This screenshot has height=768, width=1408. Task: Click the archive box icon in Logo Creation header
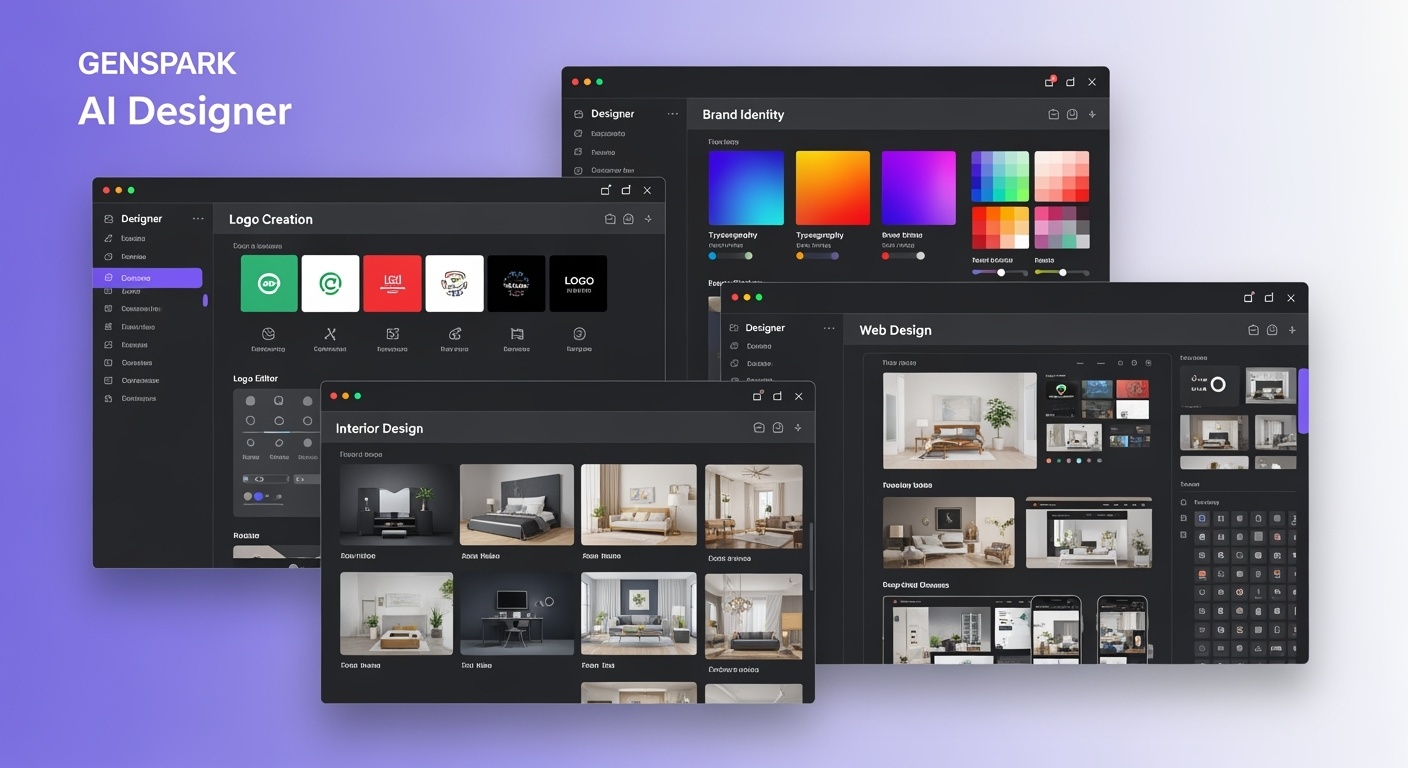(610, 219)
